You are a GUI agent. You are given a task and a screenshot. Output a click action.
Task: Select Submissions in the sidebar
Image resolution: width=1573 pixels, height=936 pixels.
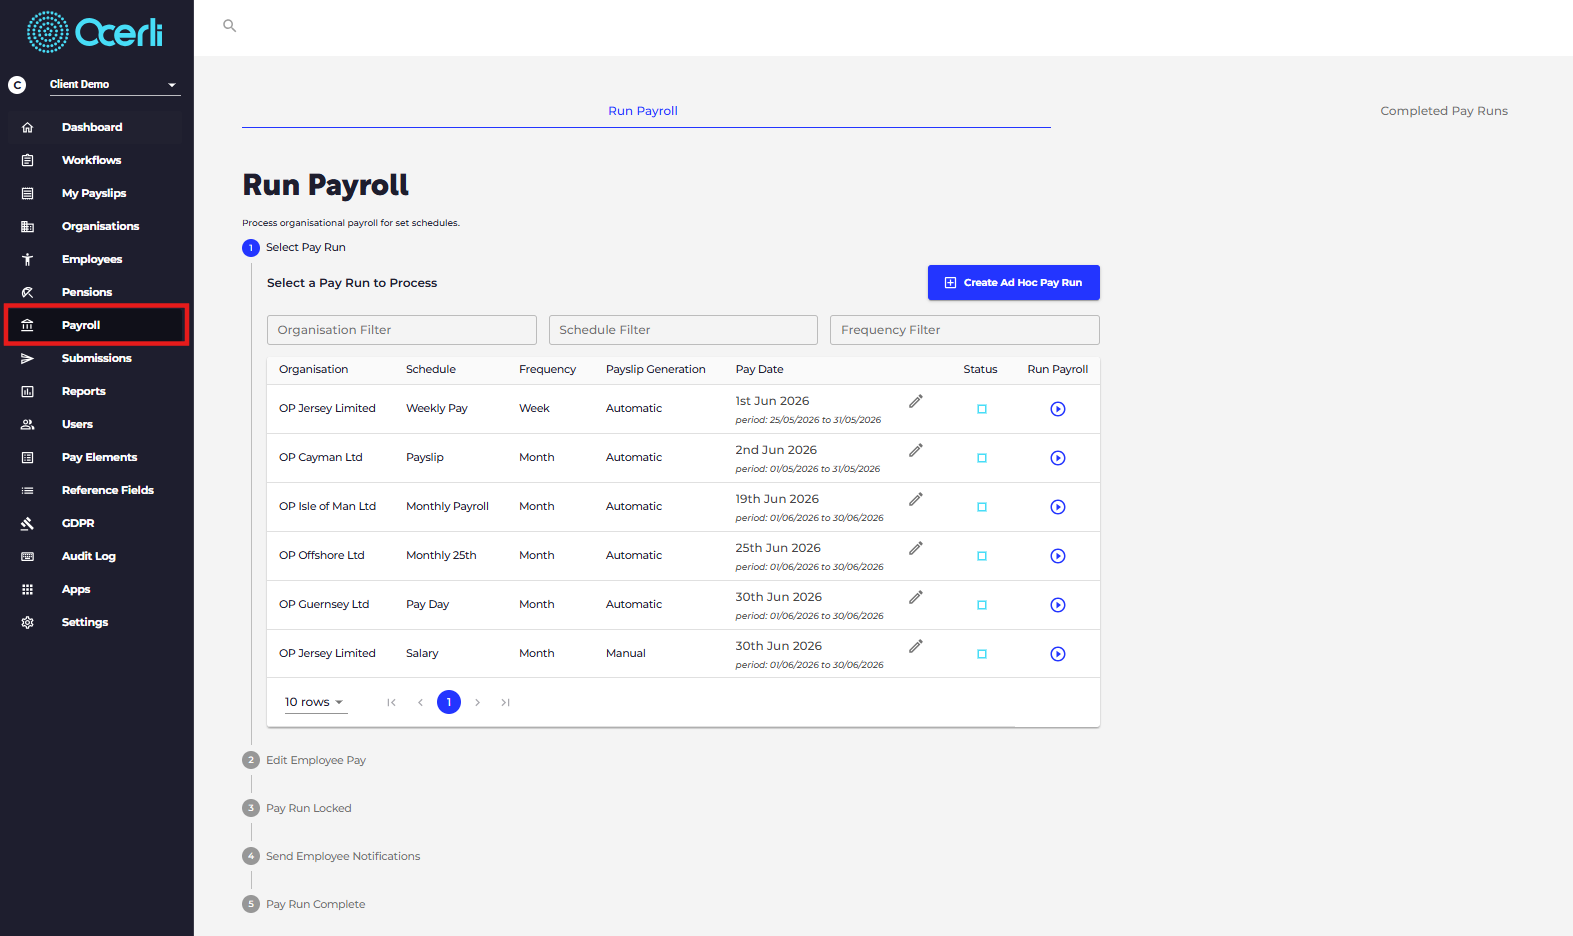[x=96, y=358]
